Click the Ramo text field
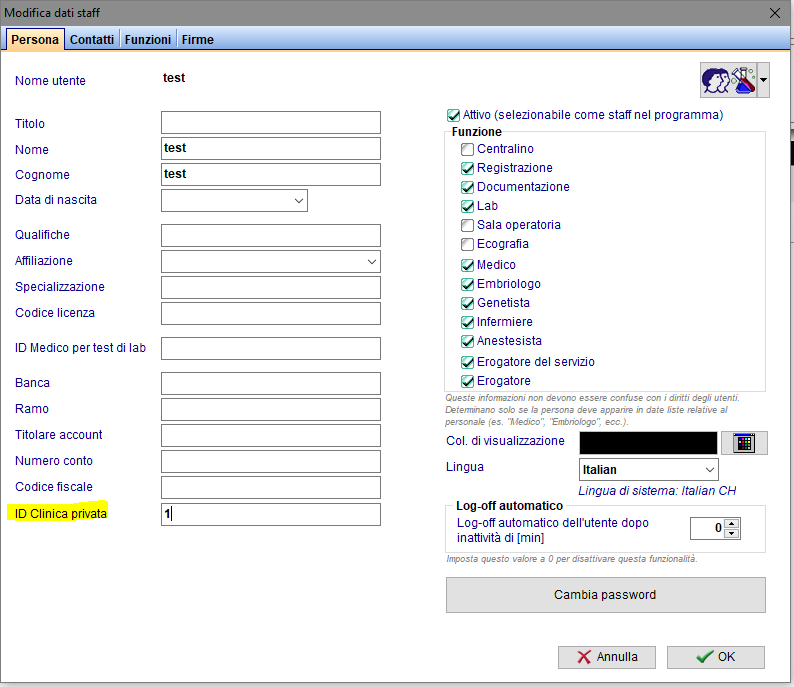This screenshot has width=794, height=687. click(271, 410)
